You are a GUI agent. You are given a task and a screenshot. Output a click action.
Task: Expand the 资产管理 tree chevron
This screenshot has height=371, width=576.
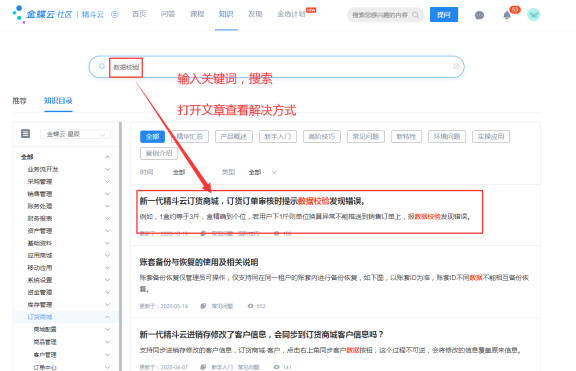tap(107, 231)
